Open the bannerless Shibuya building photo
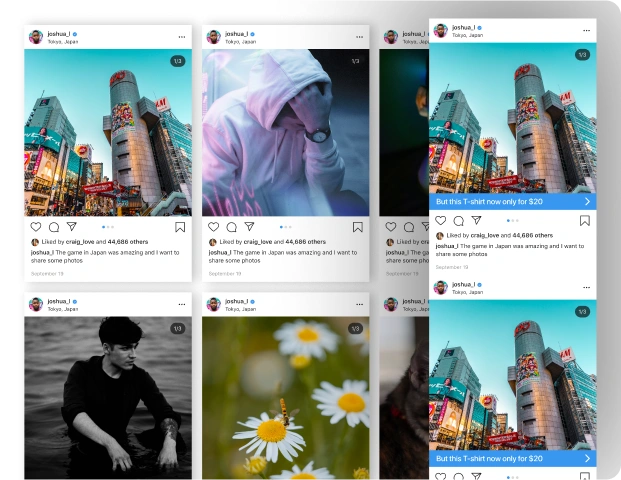Screen dimensions: 621x480 coord(108,133)
